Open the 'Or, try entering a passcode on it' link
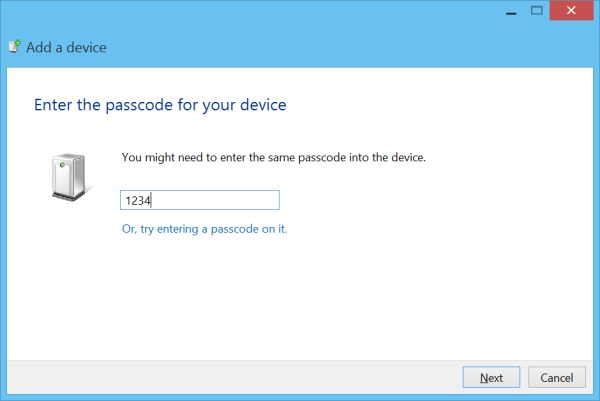 (x=204, y=229)
